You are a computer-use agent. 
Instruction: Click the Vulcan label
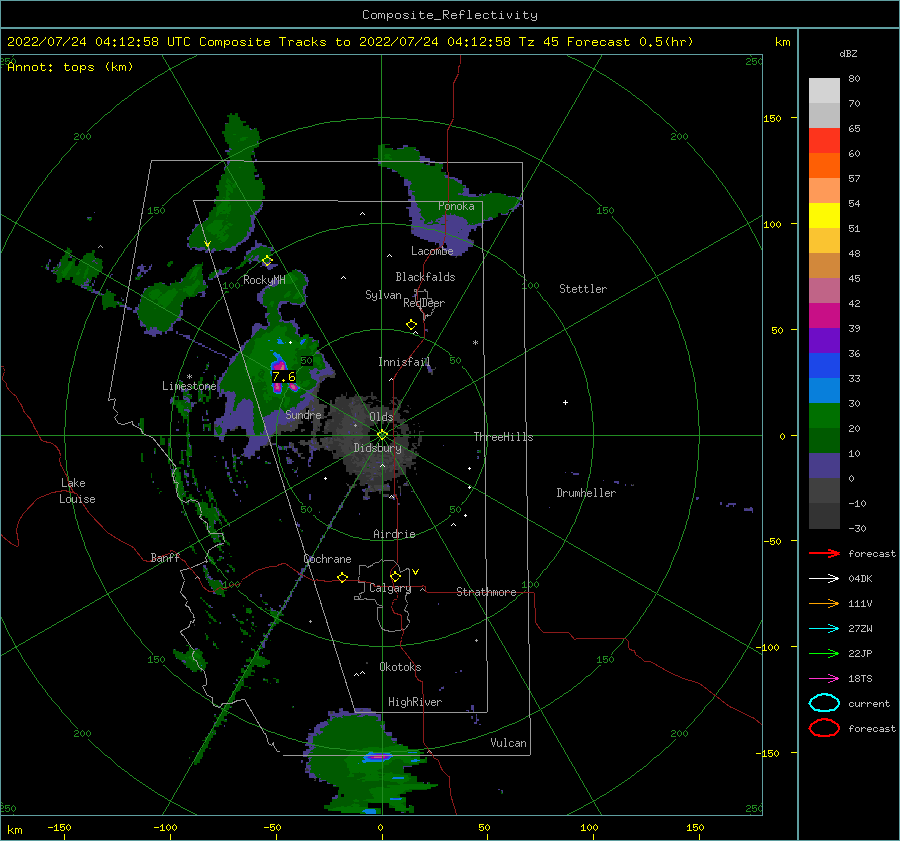click(509, 743)
